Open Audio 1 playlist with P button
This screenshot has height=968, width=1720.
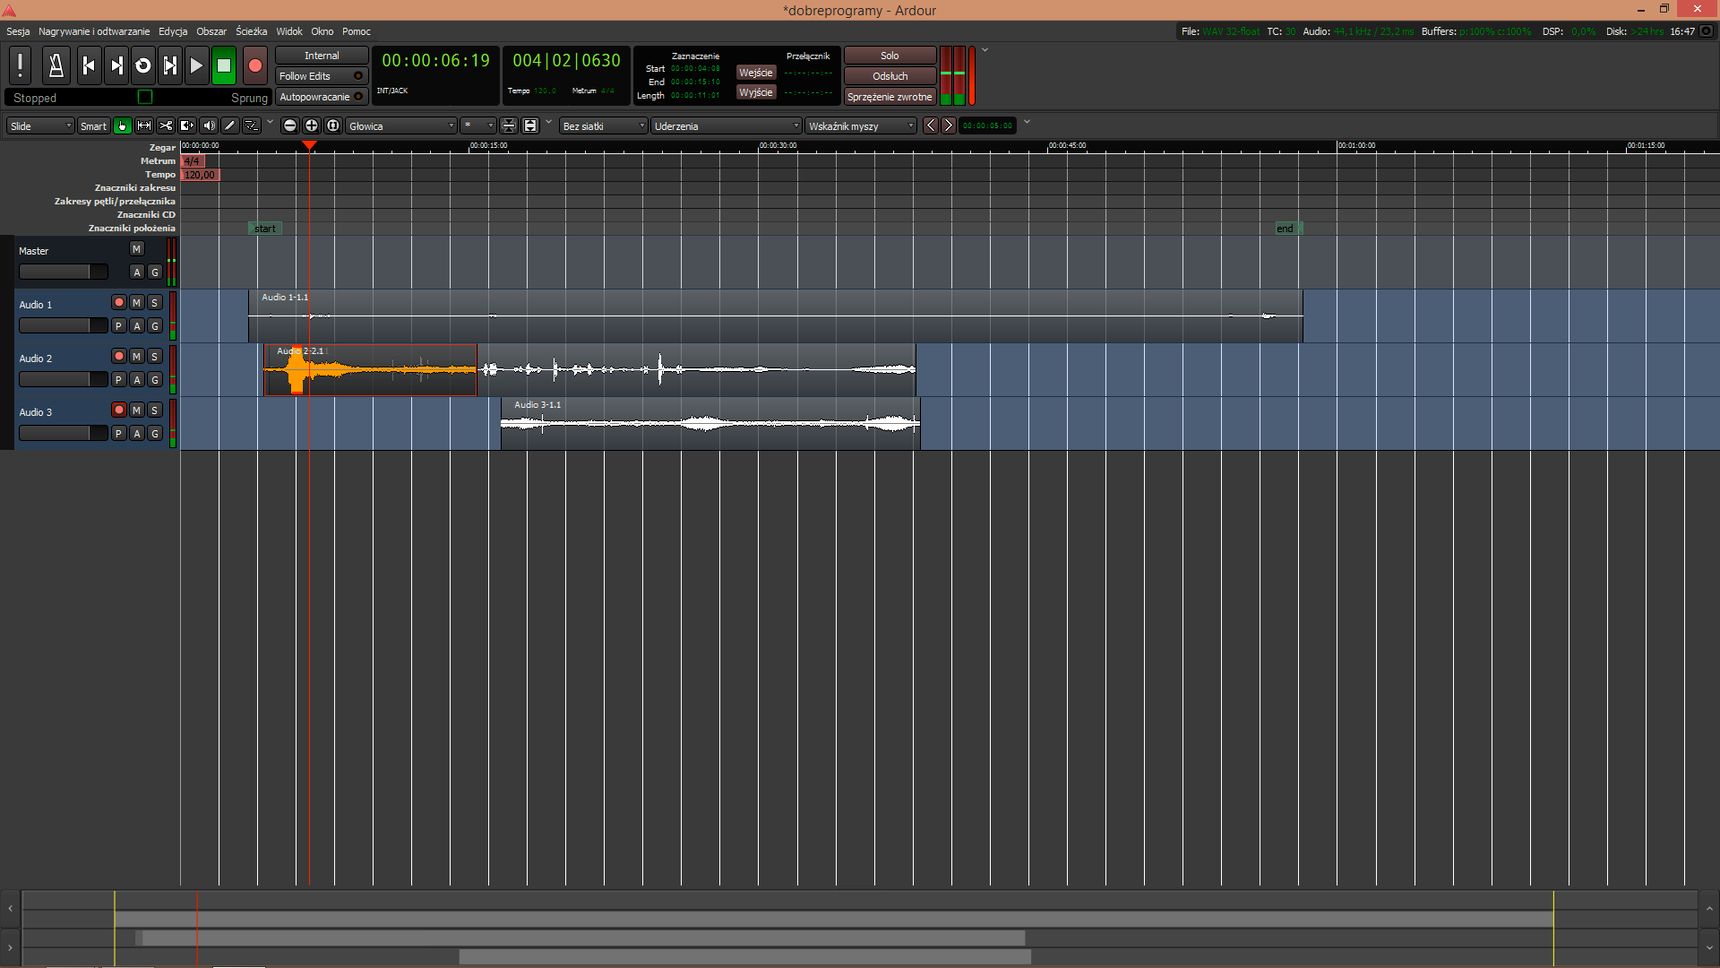coord(119,326)
